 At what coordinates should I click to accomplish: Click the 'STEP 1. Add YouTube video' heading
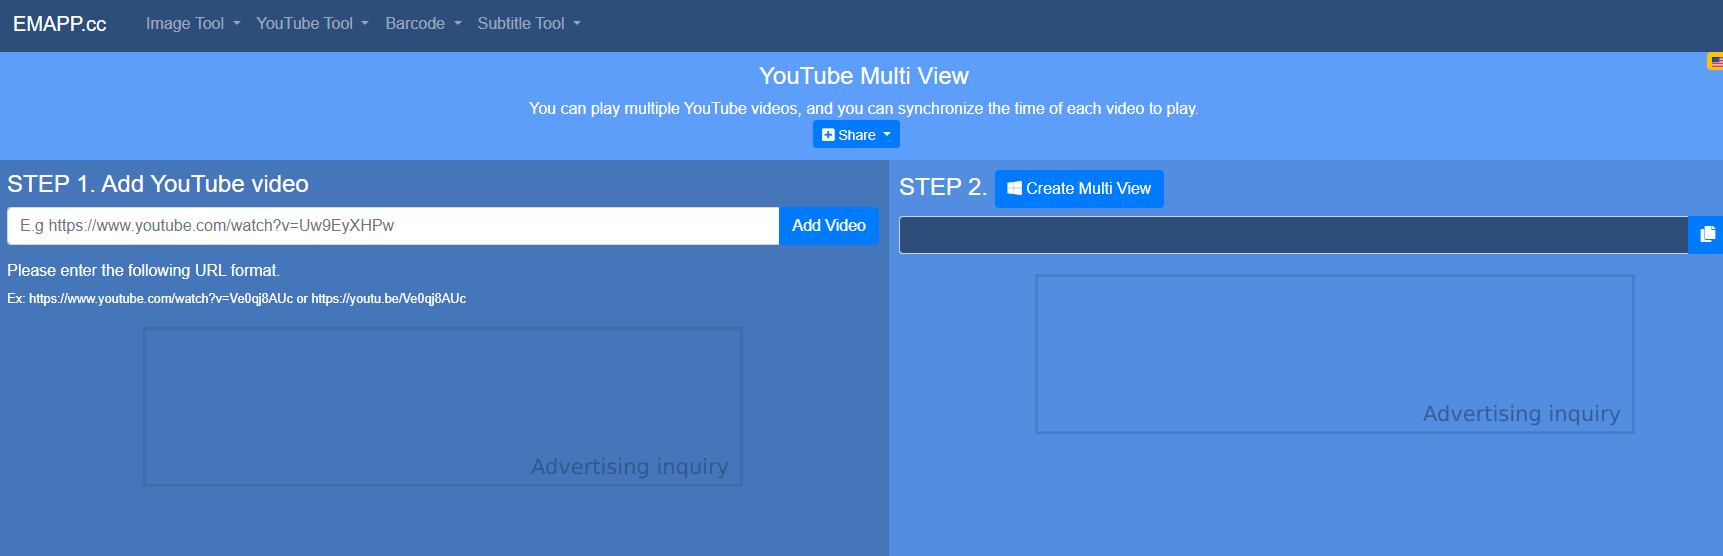158,184
